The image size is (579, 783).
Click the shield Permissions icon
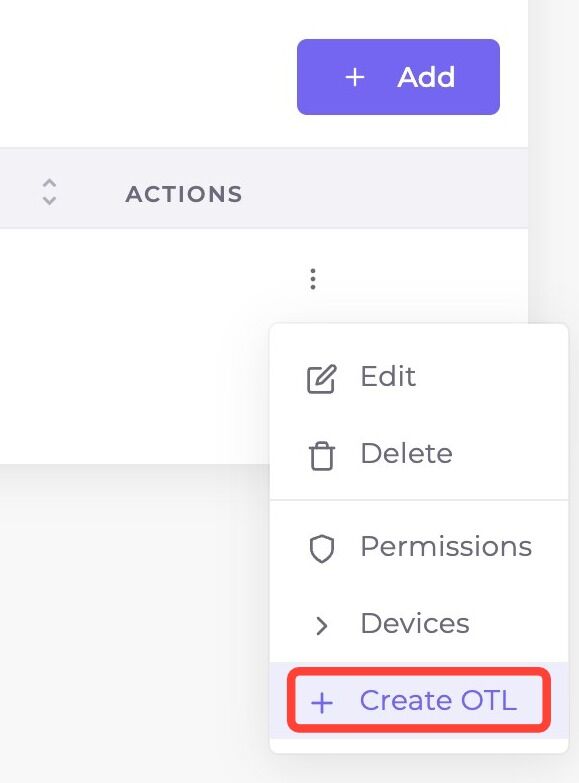[x=322, y=549]
